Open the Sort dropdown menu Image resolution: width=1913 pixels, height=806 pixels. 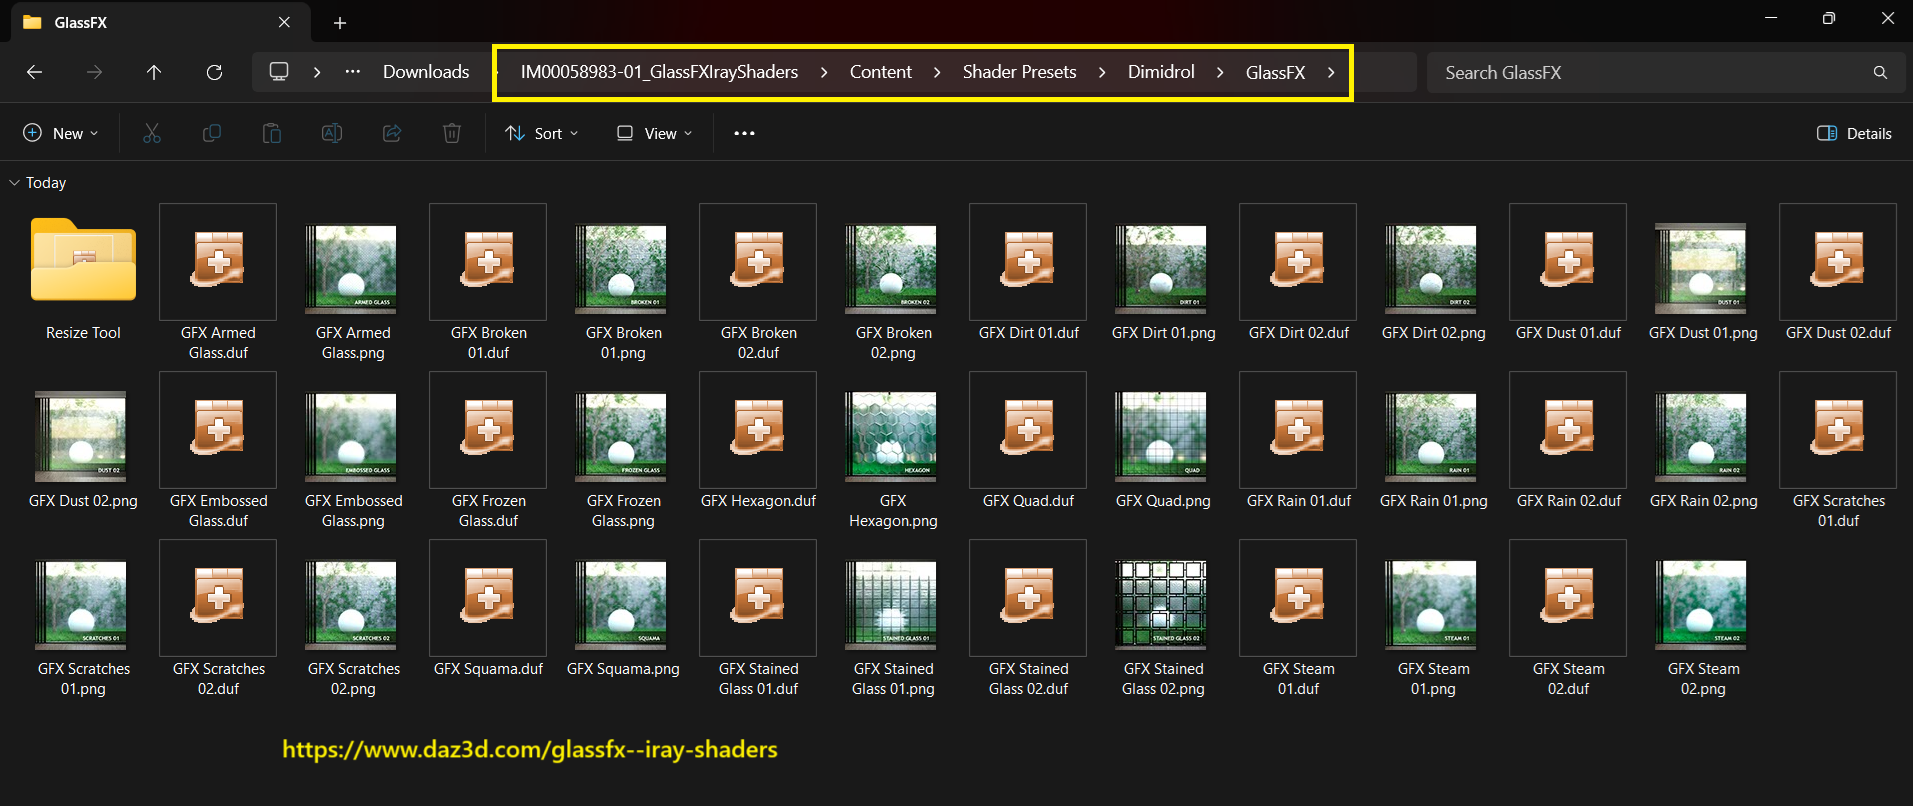point(542,133)
